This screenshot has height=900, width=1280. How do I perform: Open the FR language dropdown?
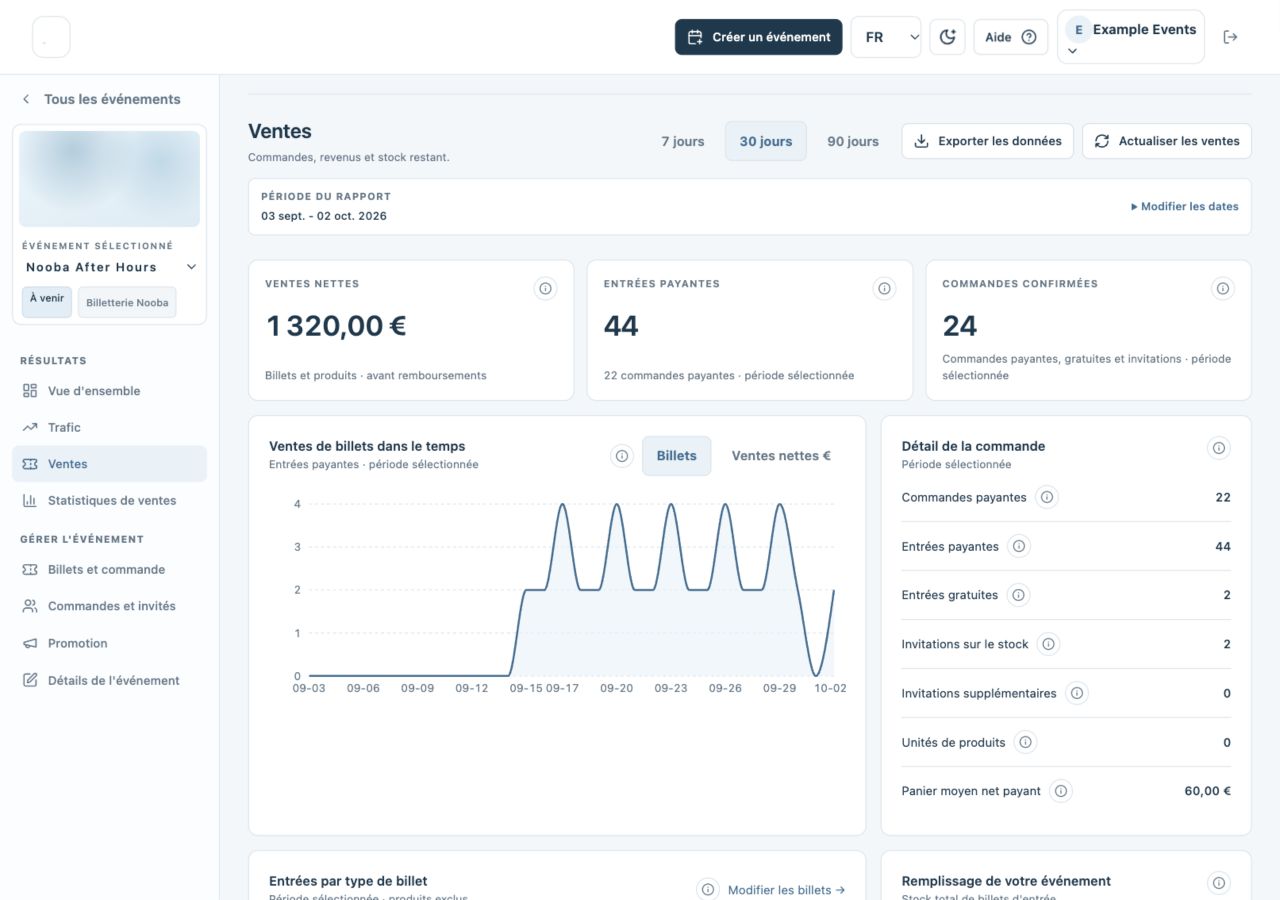pos(886,37)
